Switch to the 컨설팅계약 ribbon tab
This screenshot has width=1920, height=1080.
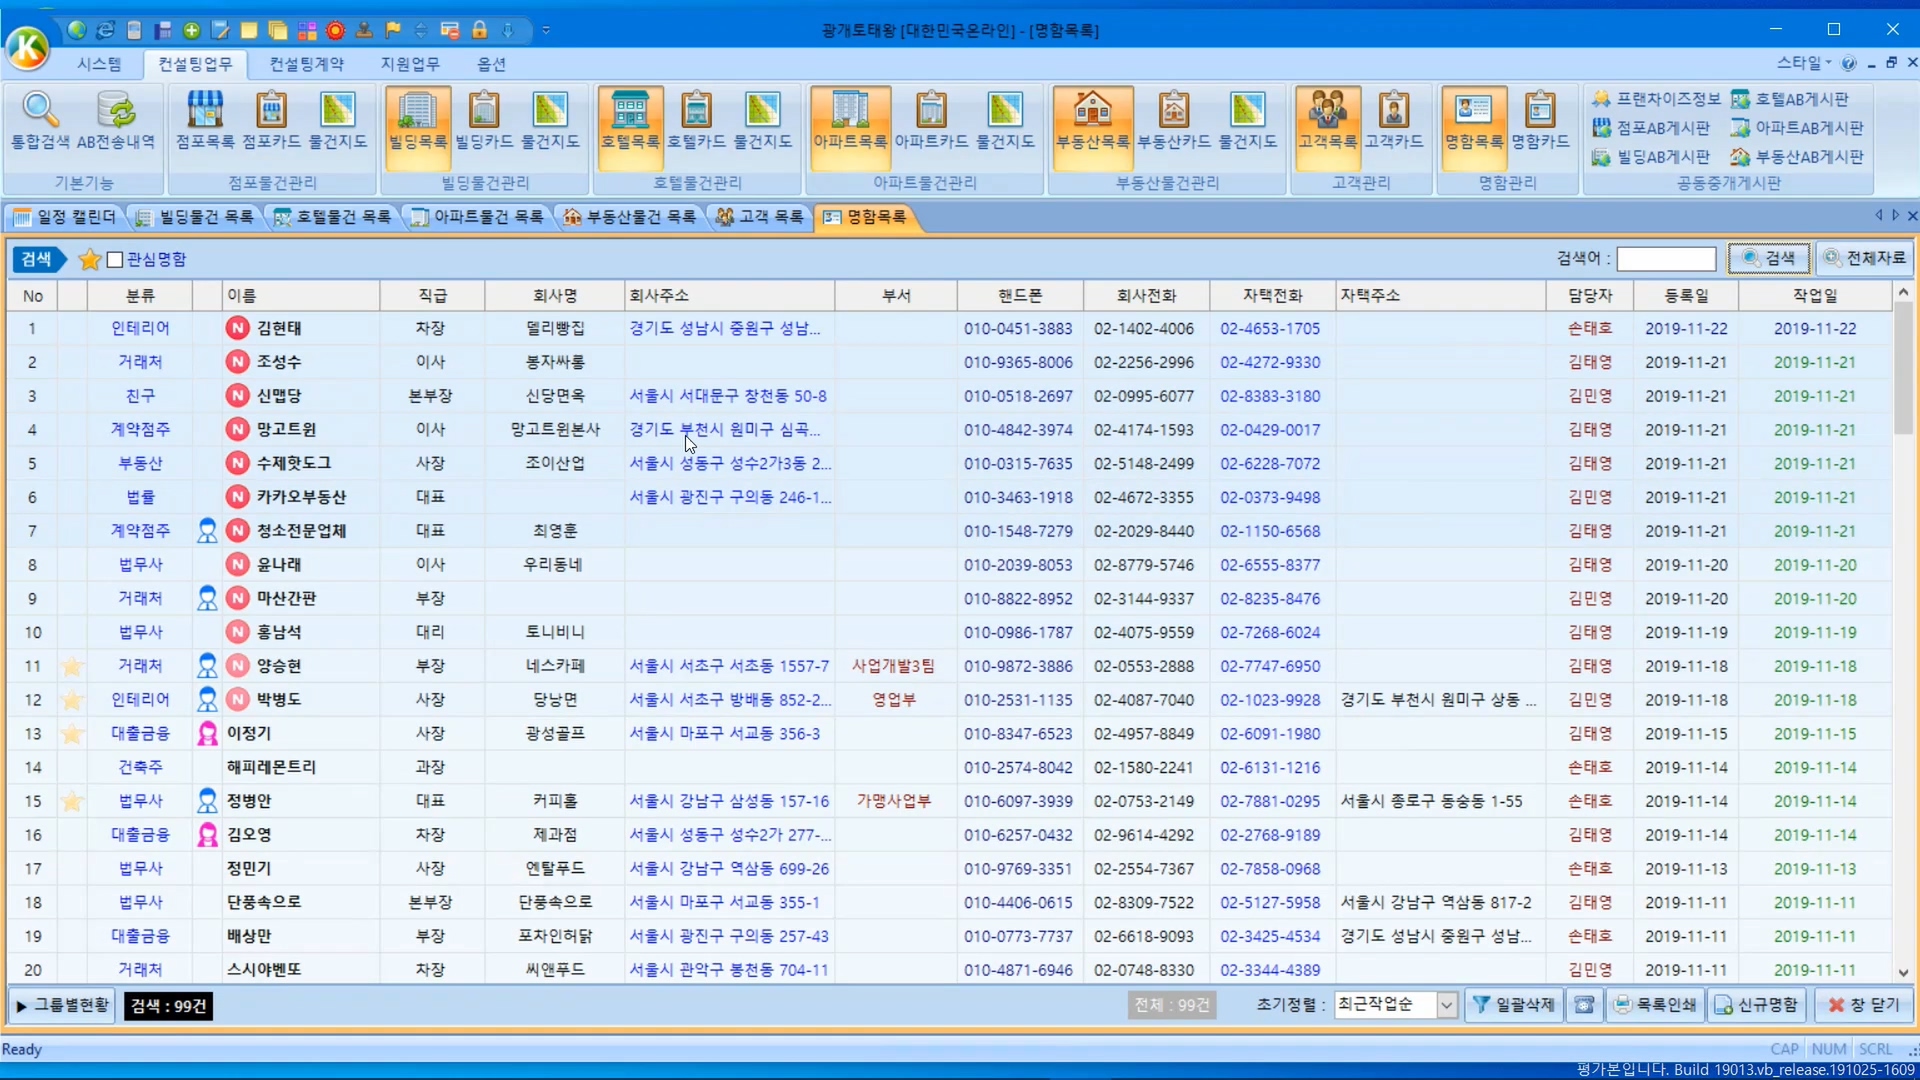[306, 64]
